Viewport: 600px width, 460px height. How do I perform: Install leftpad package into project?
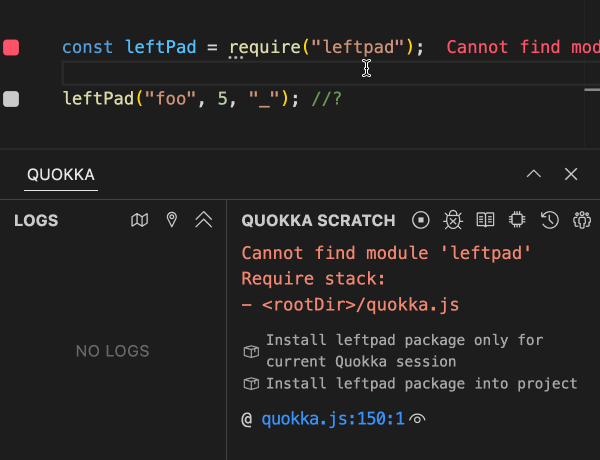click(421, 383)
